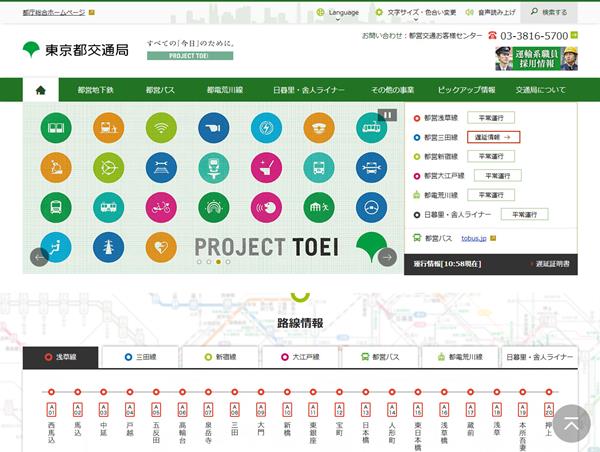
Task: Open the 都営バス menu
Action: [160, 90]
